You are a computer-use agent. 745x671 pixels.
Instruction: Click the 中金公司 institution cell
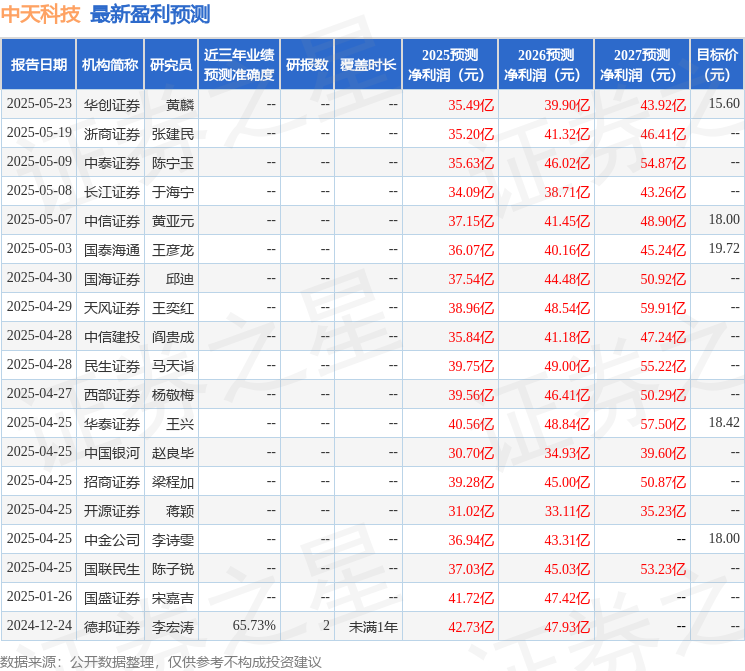pyautogui.click(x=112, y=540)
